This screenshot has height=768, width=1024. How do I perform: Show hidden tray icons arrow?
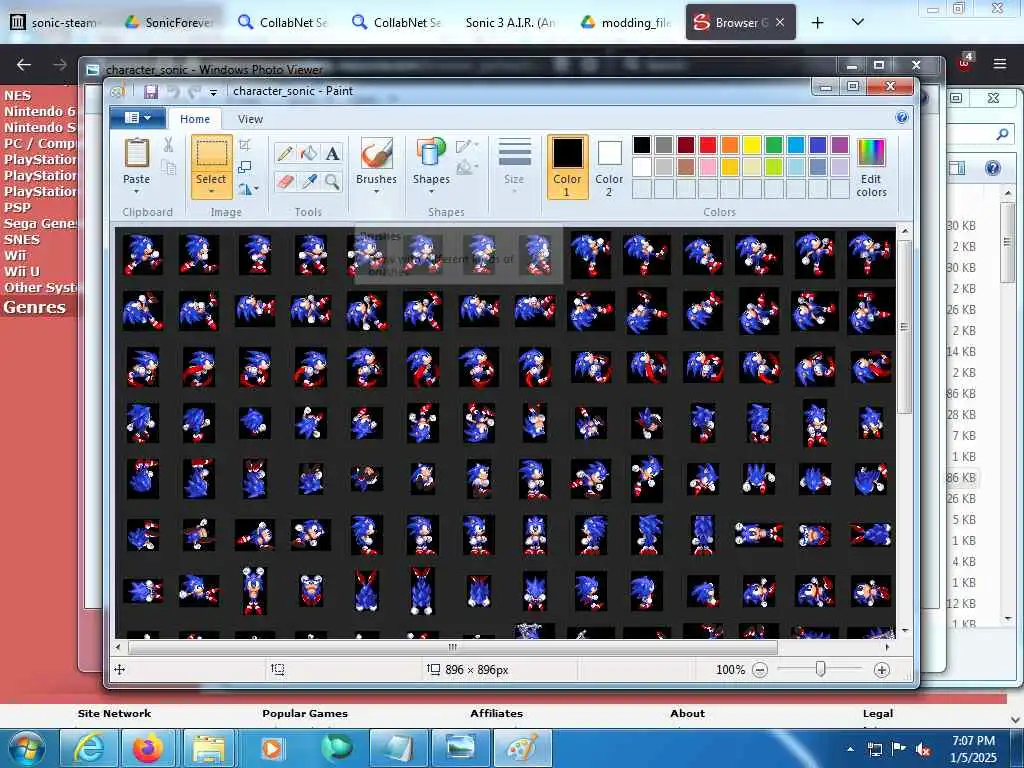click(x=850, y=750)
